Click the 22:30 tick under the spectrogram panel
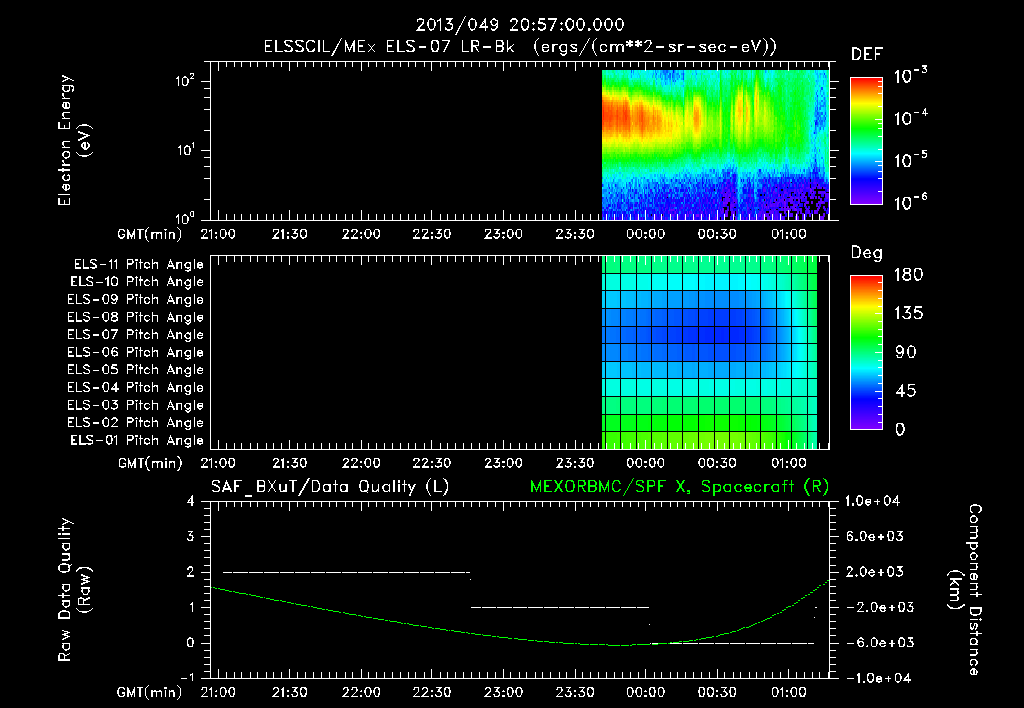The height and width of the screenshot is (708, 1024). click(432, 234)
